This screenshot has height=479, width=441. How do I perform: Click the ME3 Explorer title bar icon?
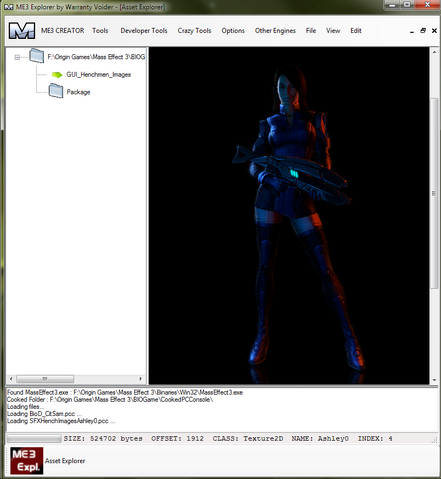click(x=8, y=7)
